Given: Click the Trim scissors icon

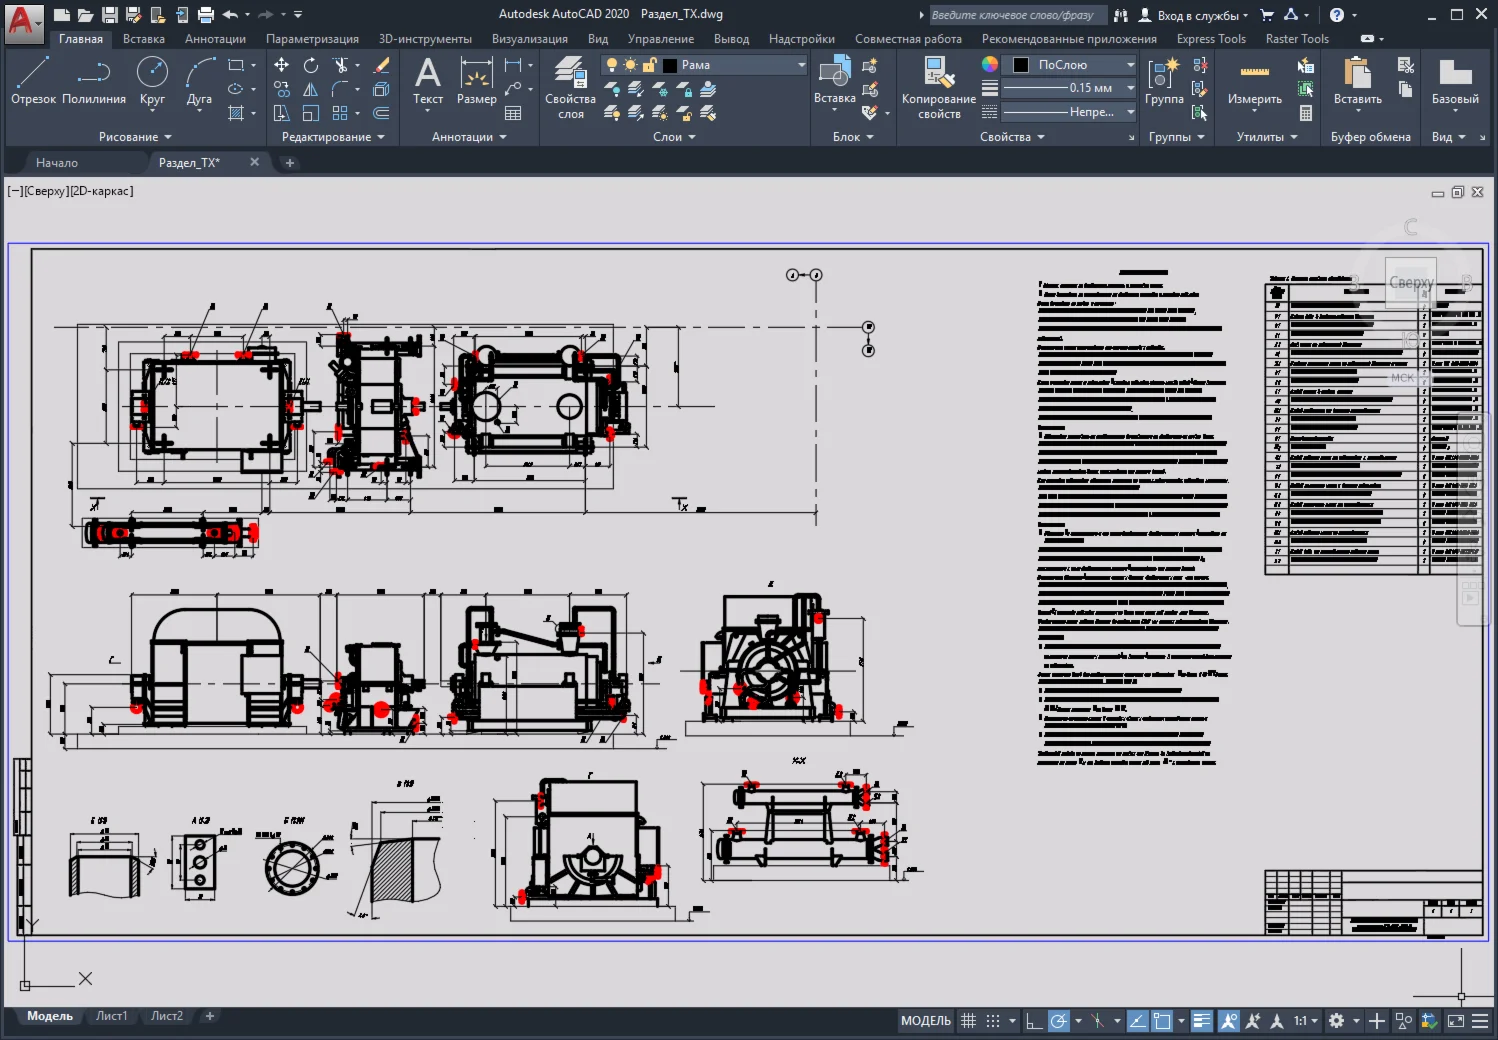Looking at the screenshot, I should click(341, 65).
